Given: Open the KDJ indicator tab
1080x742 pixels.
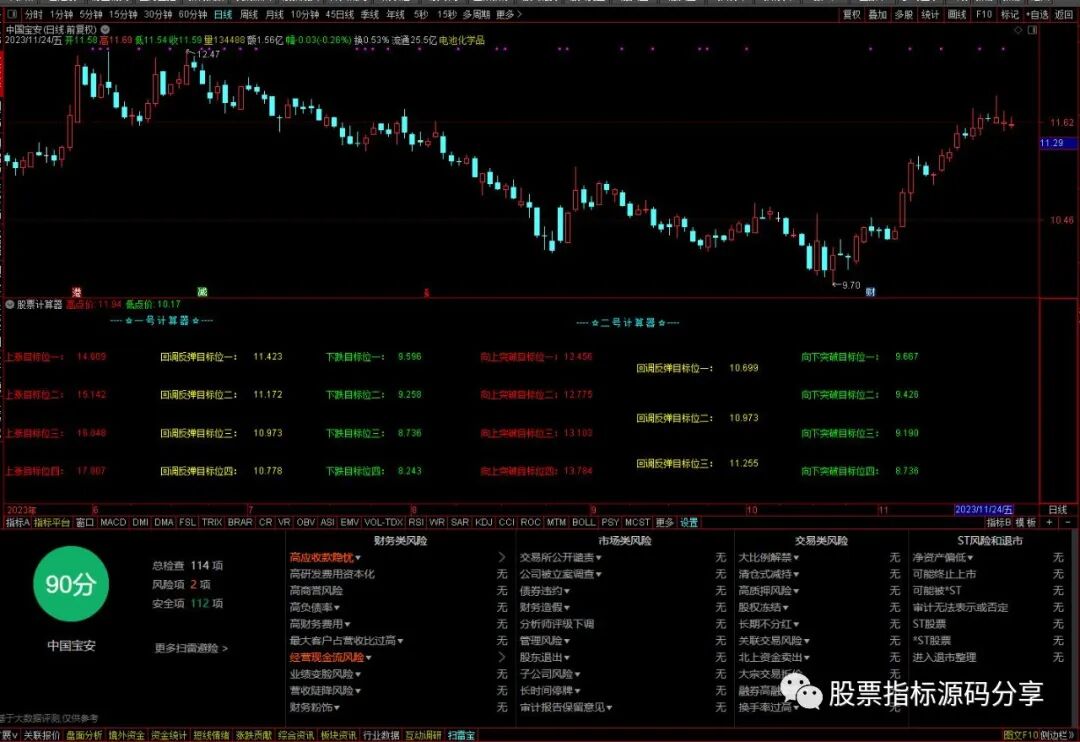Looking at the screenshot, I should pyautogui.click(x=484, y=523).
